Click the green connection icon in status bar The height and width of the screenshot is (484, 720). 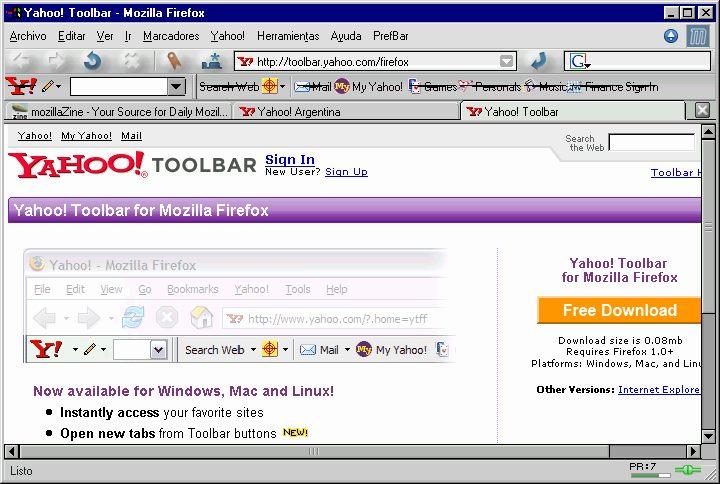coord(688,470)
